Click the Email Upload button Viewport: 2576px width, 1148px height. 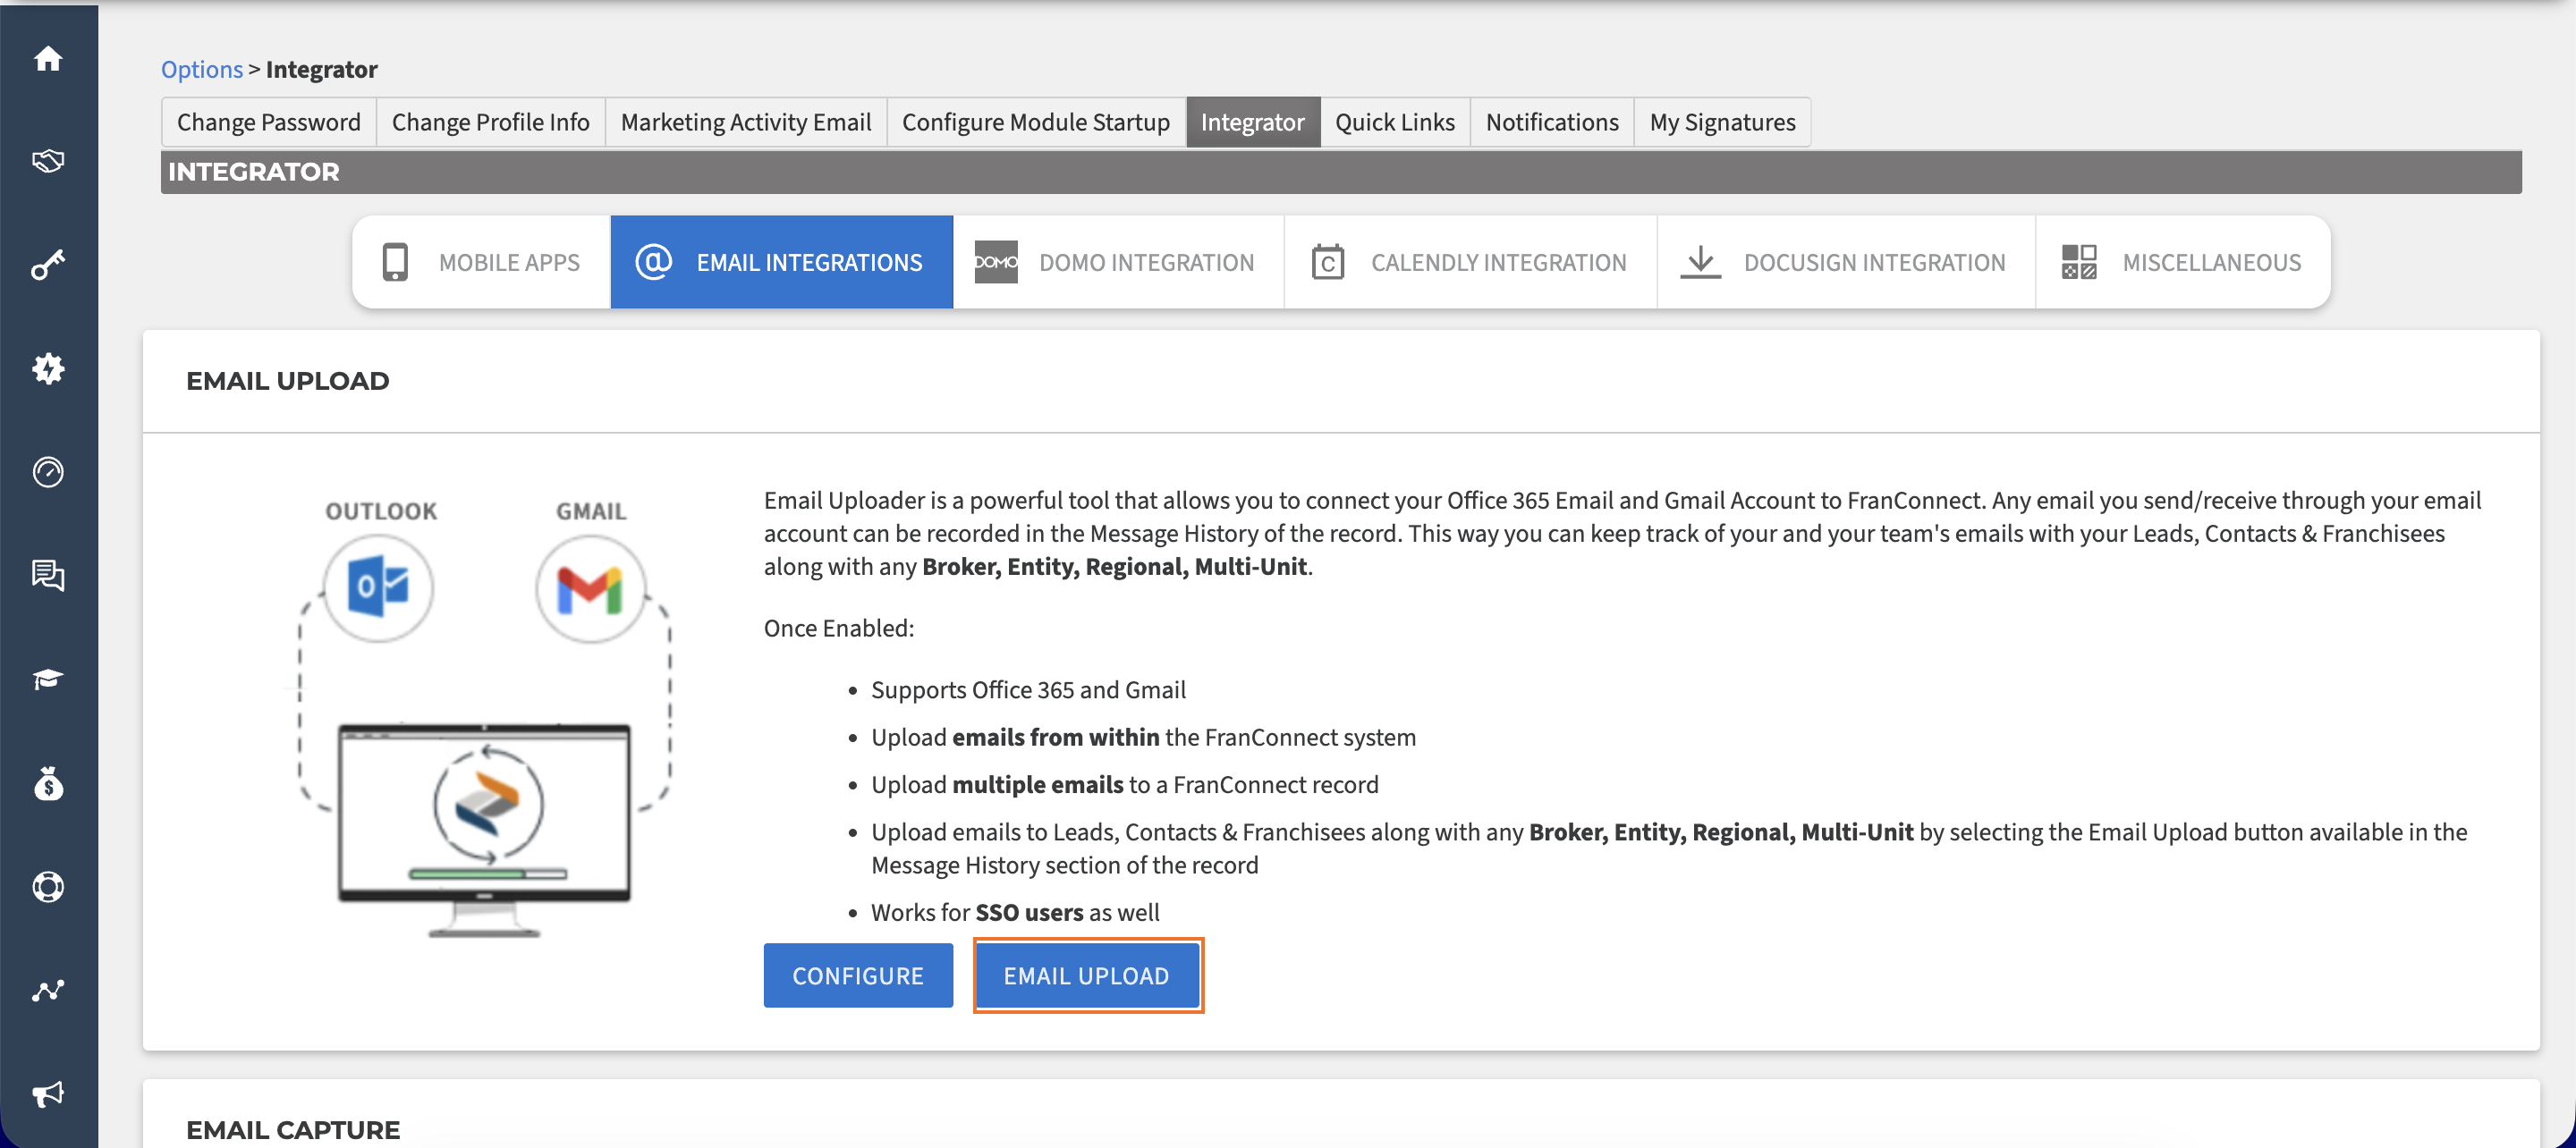pos(1087,976)
